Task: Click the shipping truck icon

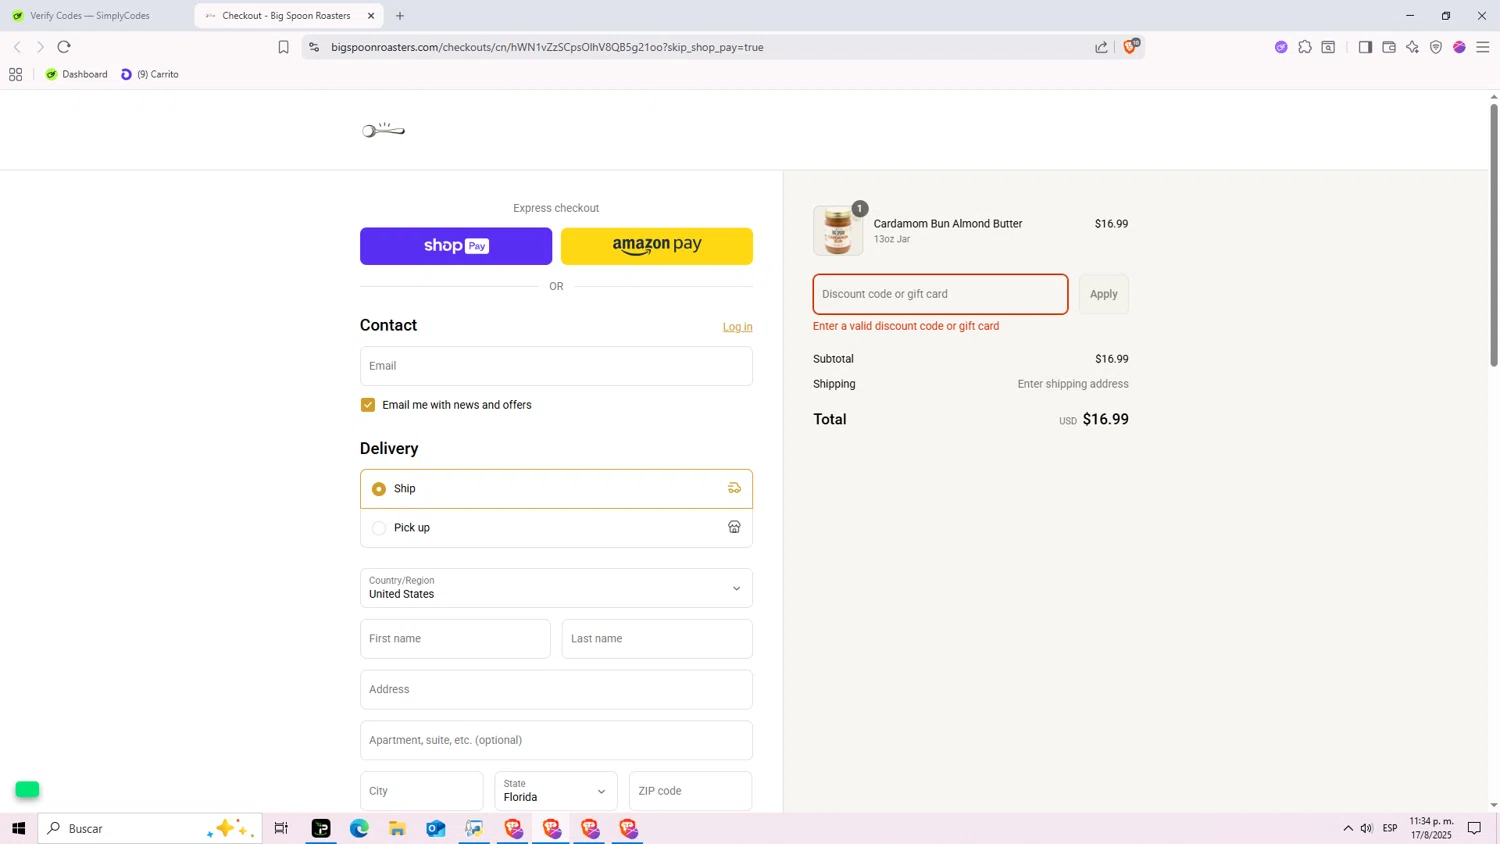Action: [734, 488]
